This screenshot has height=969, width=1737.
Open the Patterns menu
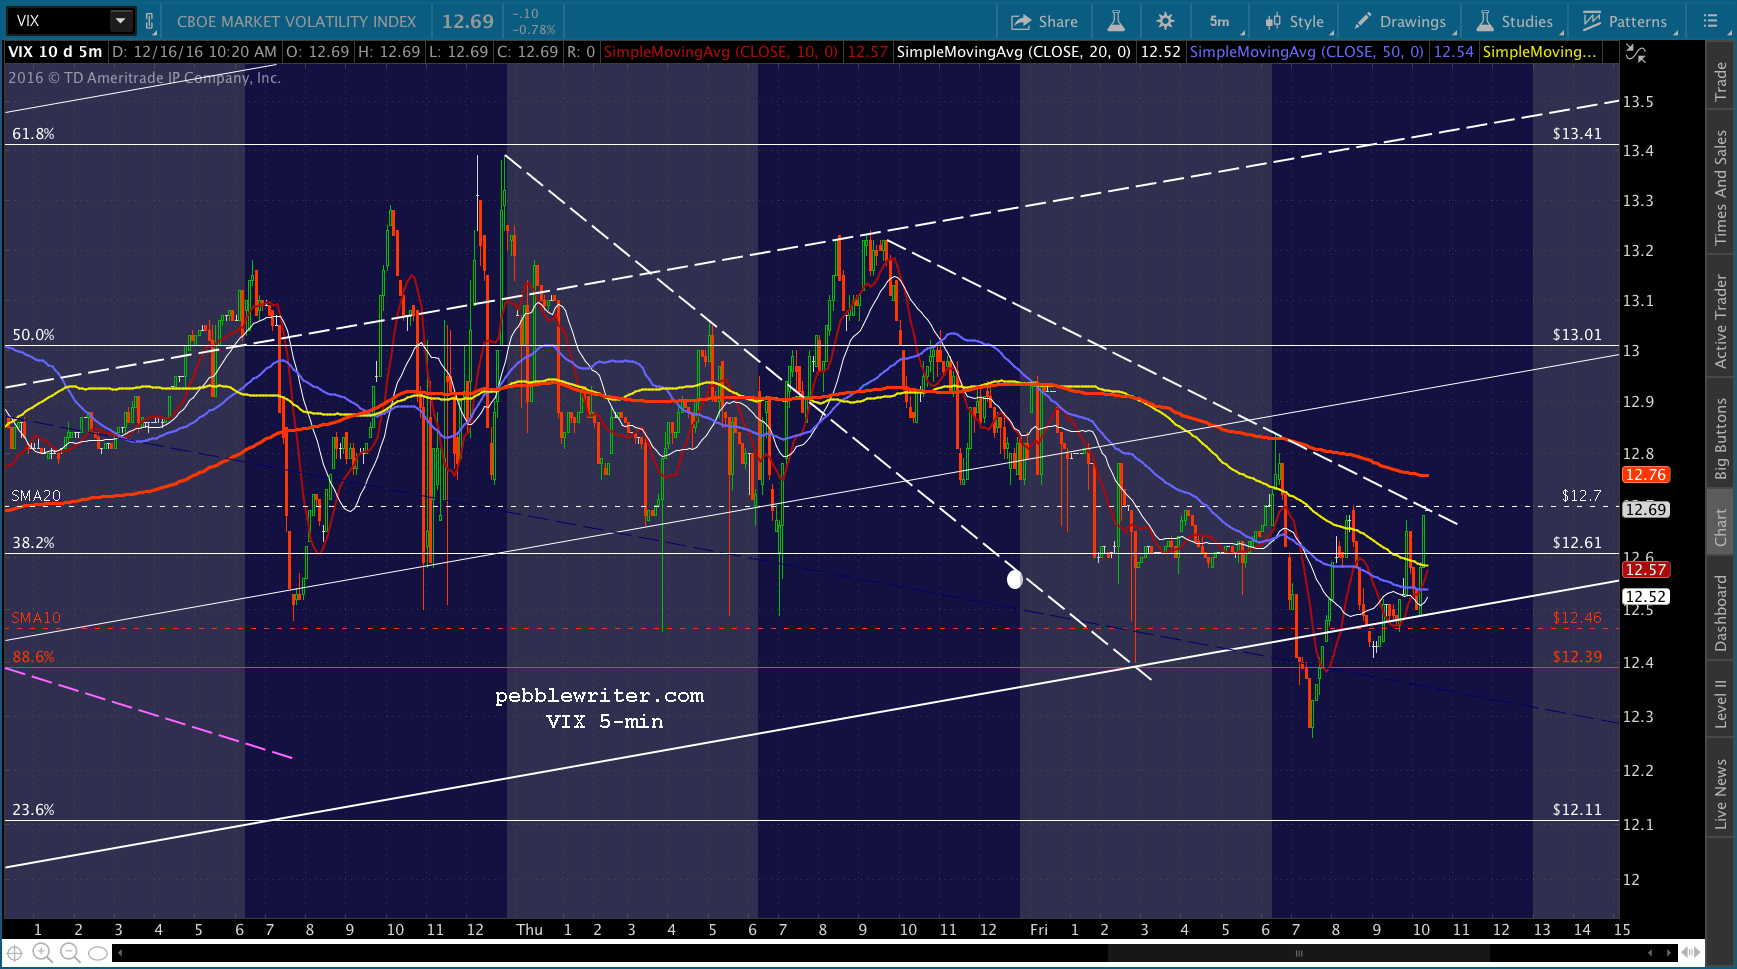point(1625,21)
